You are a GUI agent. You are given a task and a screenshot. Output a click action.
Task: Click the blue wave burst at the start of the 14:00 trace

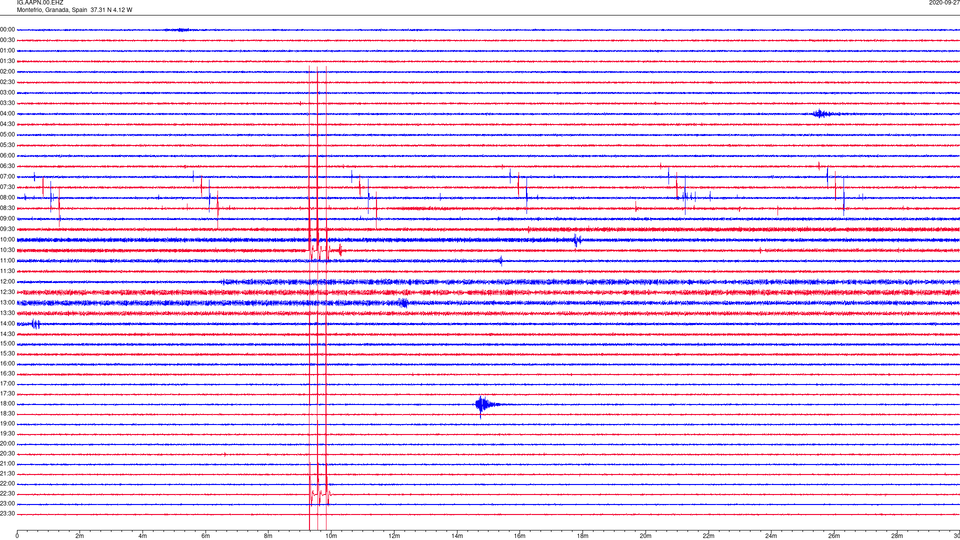point(35,324)
